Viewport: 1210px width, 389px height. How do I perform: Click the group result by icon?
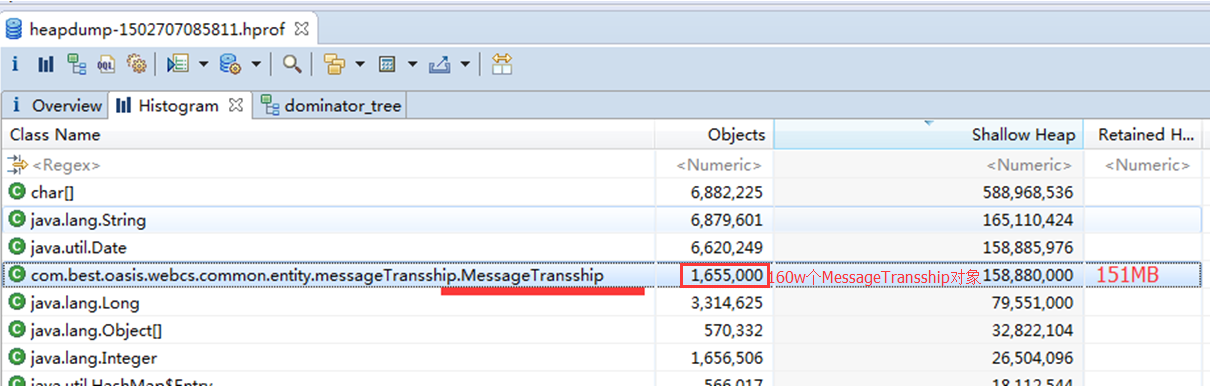(x=334, y=64)
